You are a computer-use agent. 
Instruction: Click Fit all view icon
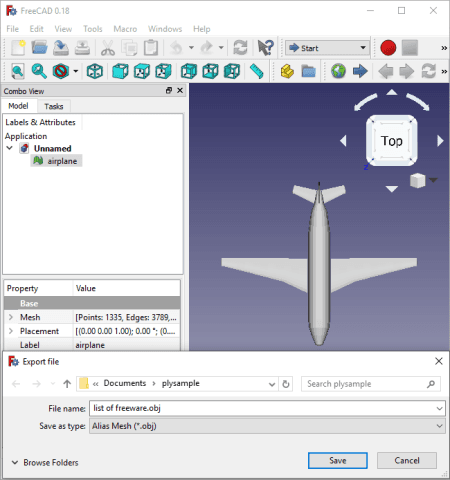(x=18, y=71)
